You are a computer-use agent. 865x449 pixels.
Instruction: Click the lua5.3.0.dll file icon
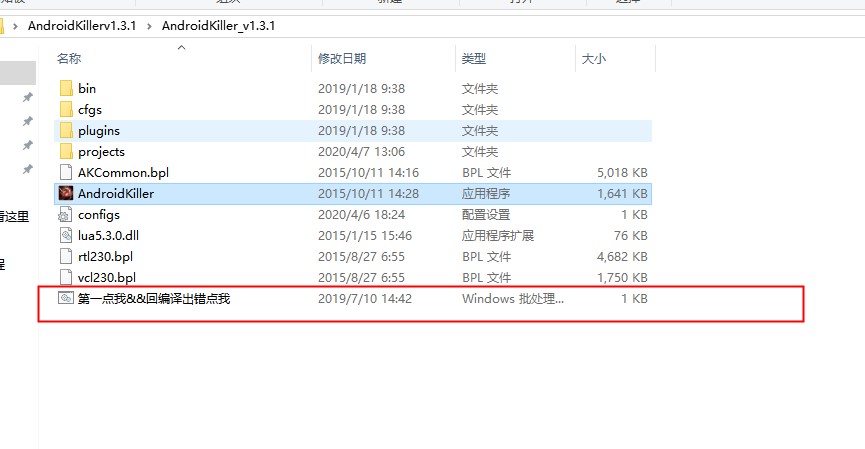pos(66,235)
